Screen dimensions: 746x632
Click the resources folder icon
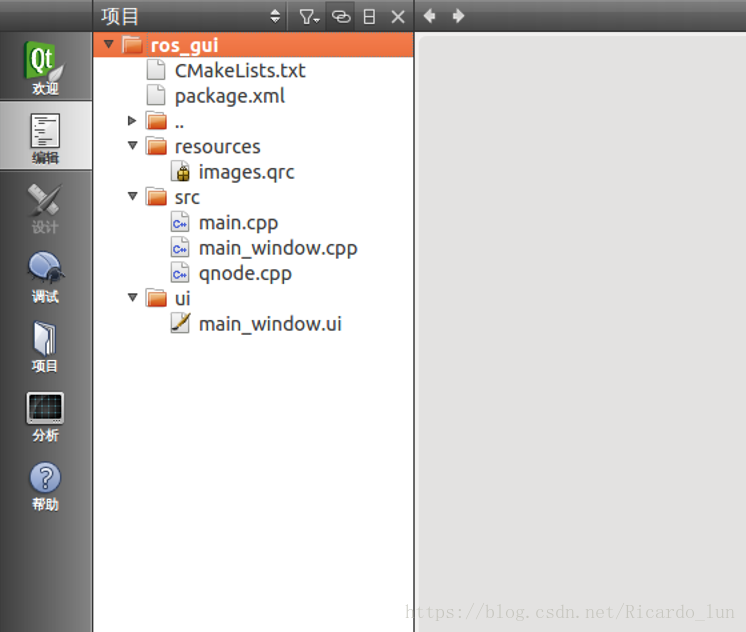[157, 146]
